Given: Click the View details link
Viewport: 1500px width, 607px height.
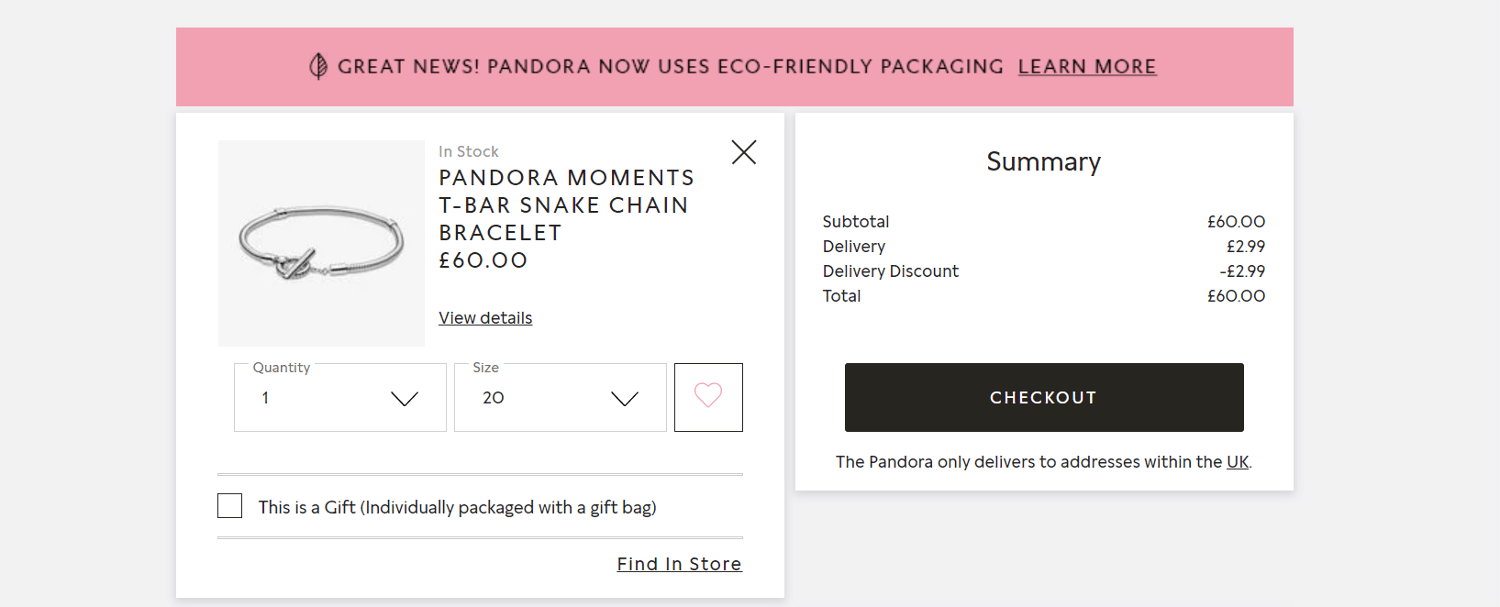Looking at the screenshot, I should (485, 318).
